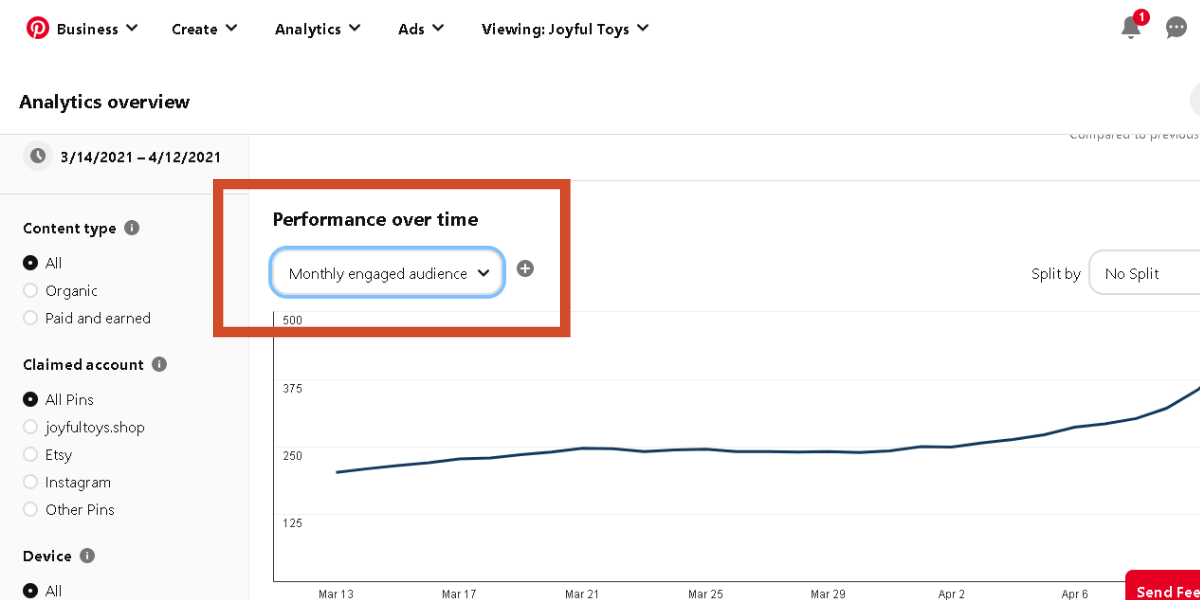Open the notifications bell
This screenshot has width=1200, height=600.
coord(1131,28)
